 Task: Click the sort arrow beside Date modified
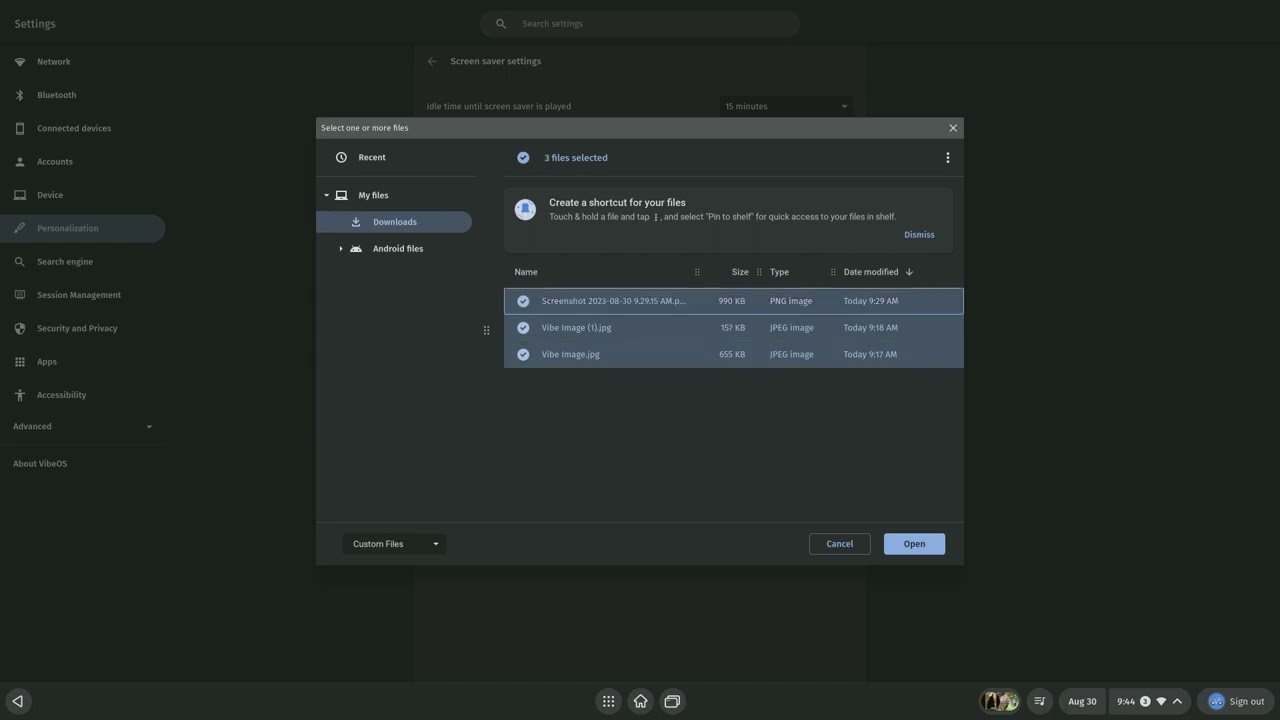(909, 272)
